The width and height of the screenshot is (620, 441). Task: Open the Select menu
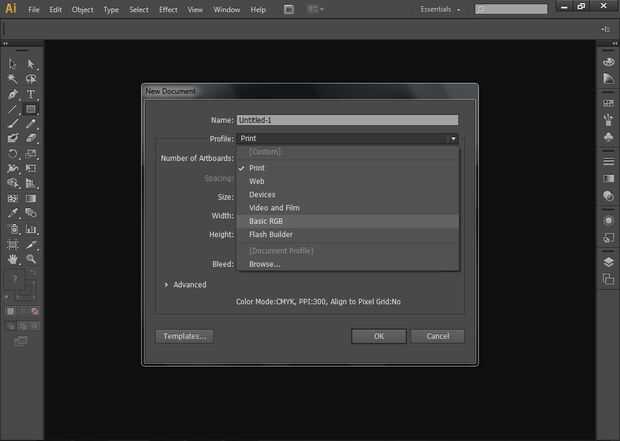(x=139, y=10)
